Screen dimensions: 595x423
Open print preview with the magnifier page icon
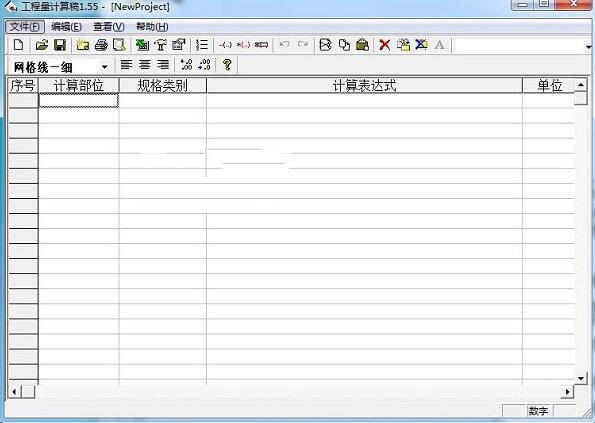[x=119, y=45]
